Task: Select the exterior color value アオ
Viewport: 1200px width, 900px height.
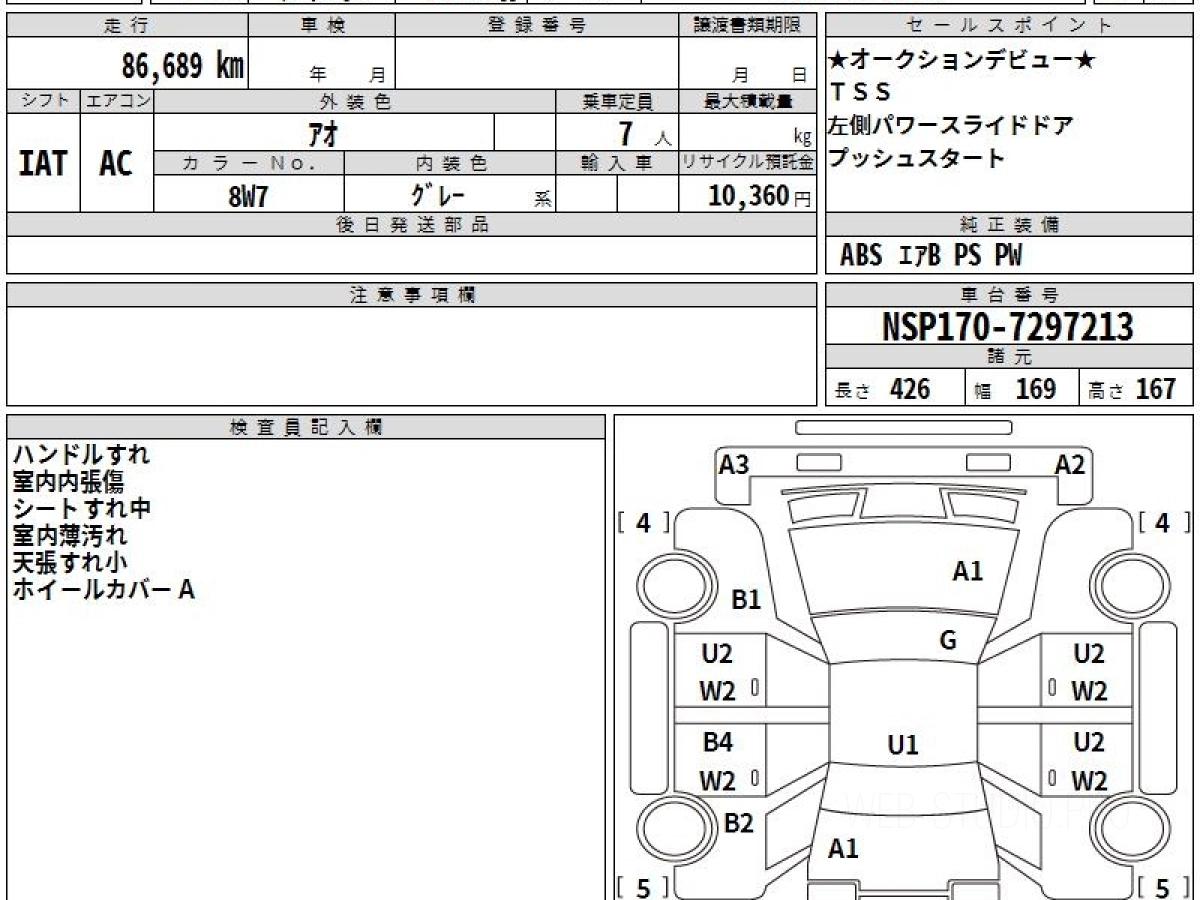Action: click(322, 132)
